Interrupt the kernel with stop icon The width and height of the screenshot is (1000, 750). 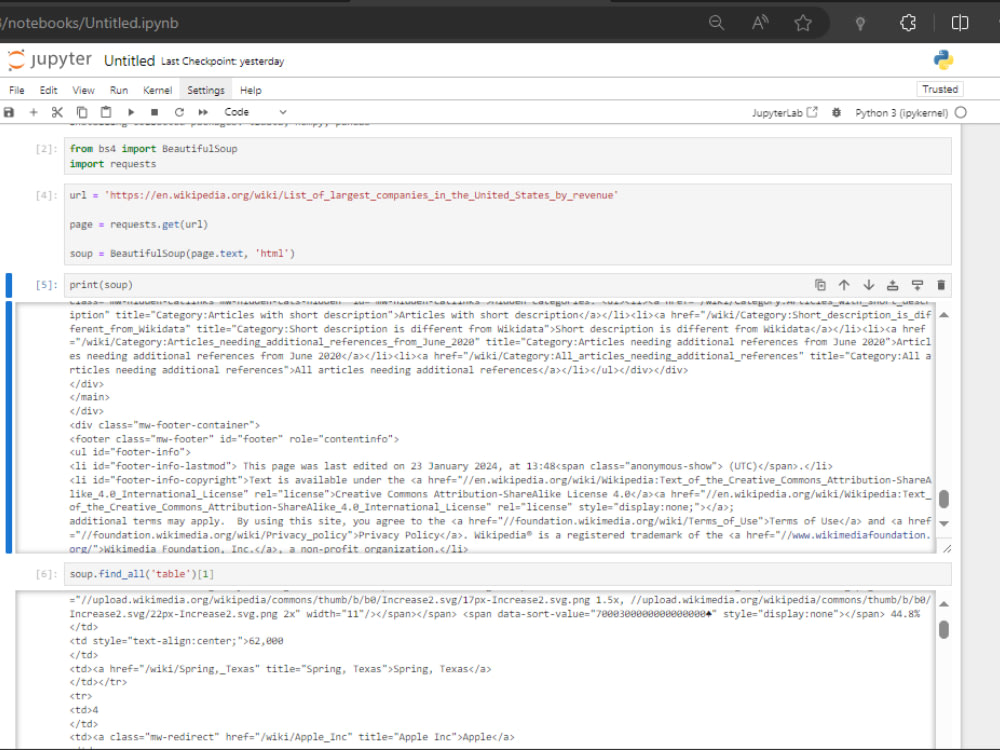pyautogui.click(x=156, y=112)
